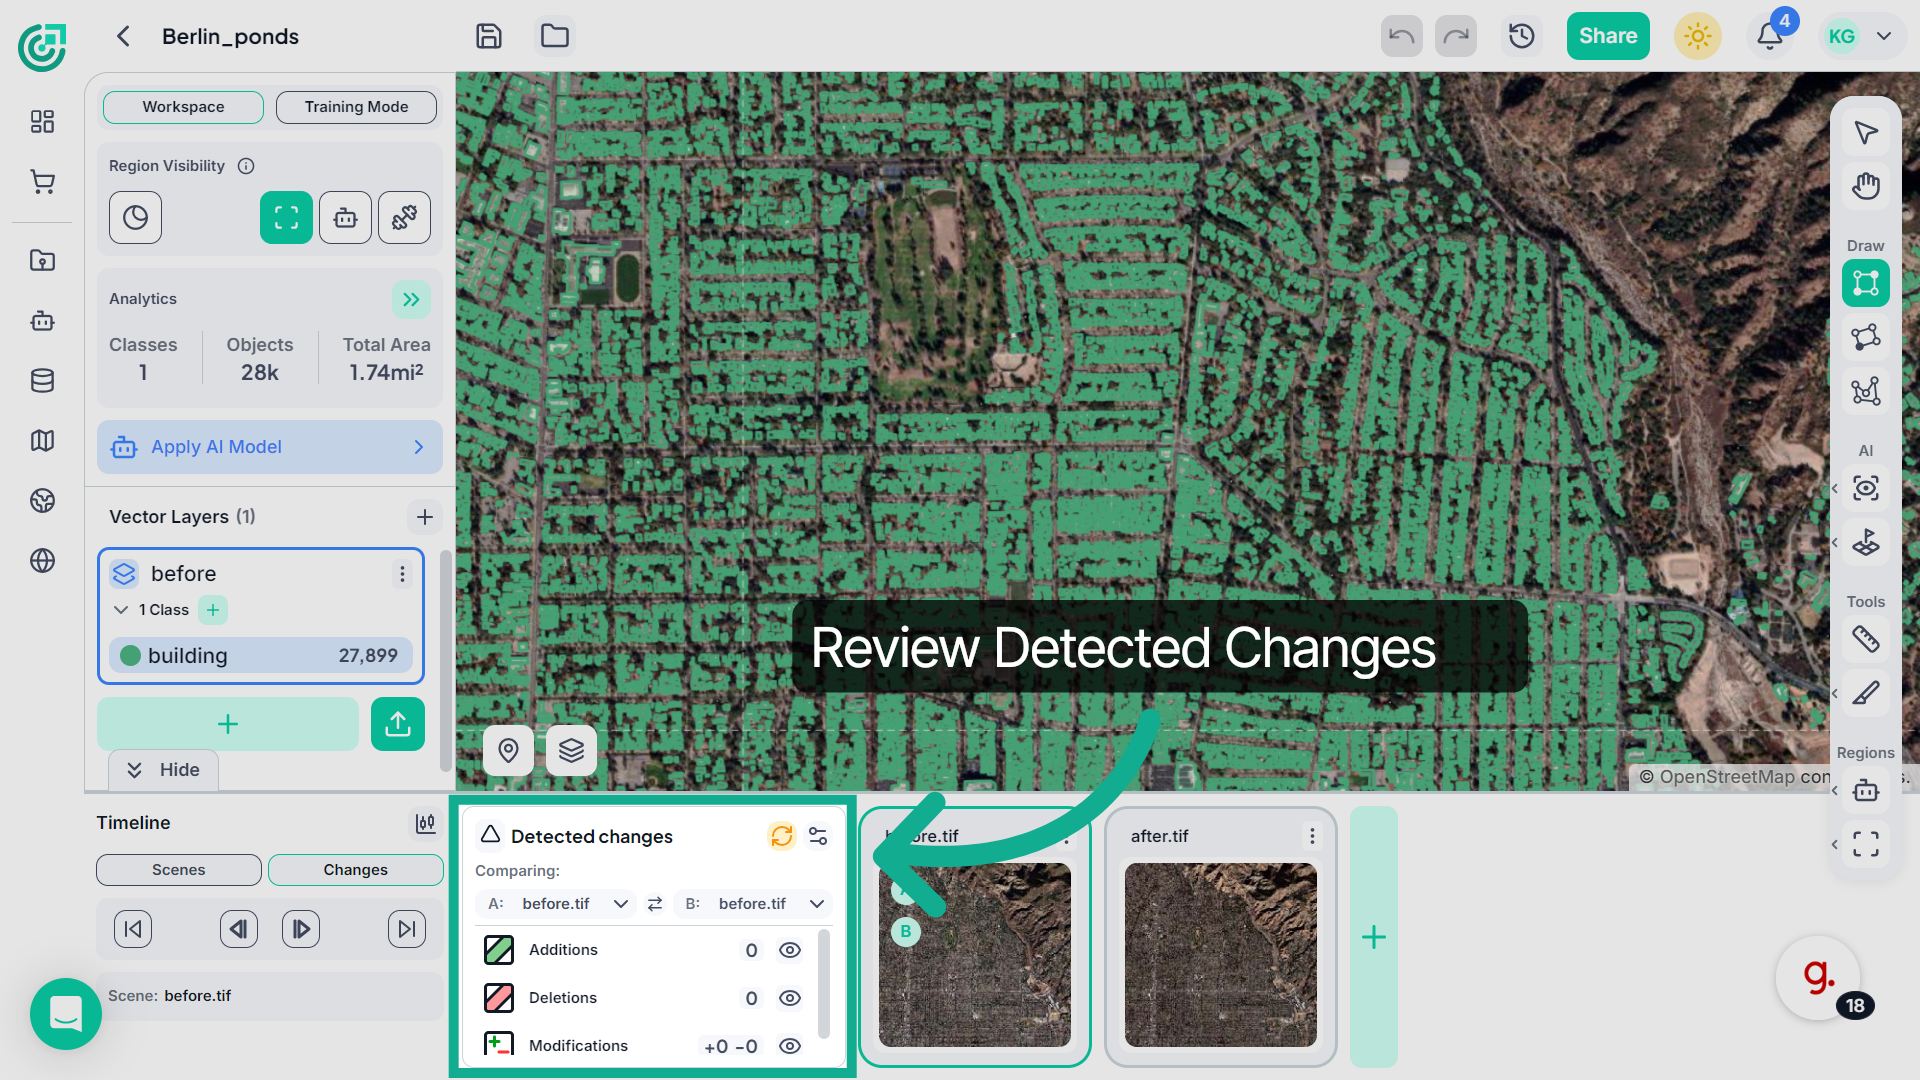This screenshot has width=1920, height=1080.
Task: Open dashboard grid icon in sidebar
Action: click(42, 121)
